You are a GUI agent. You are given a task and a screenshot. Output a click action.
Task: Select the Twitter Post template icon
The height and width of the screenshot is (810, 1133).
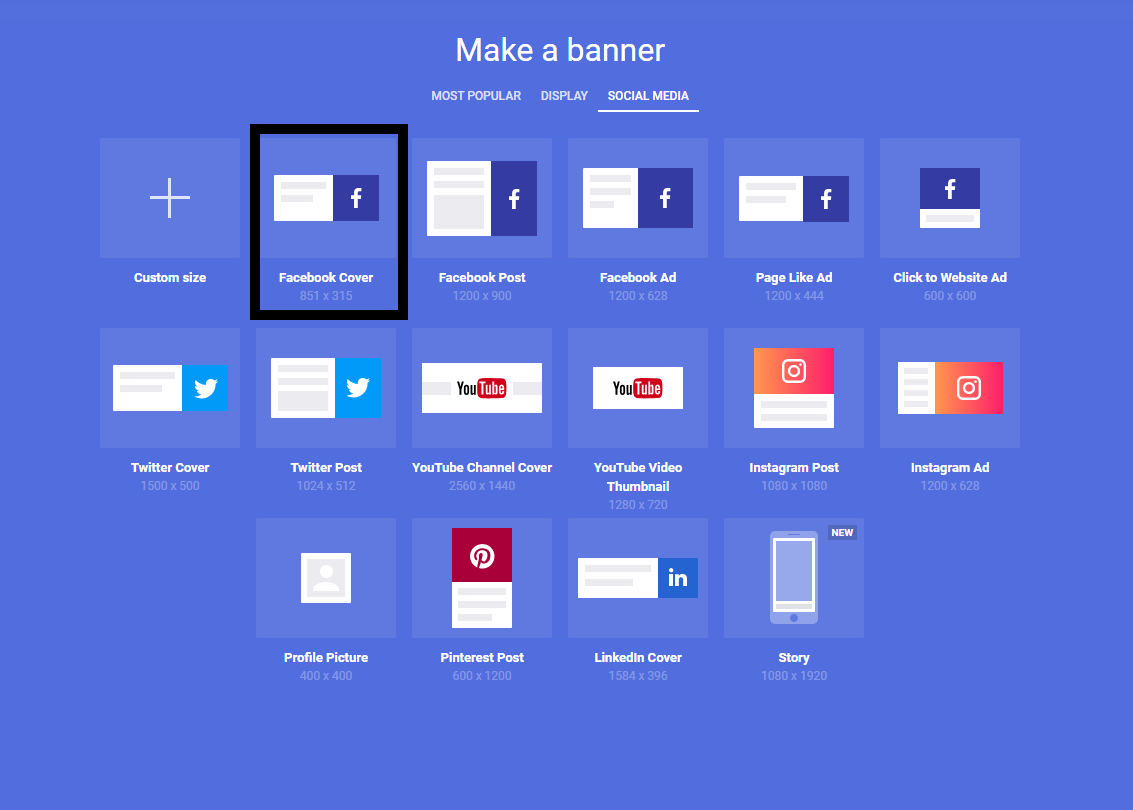point(326,388)
